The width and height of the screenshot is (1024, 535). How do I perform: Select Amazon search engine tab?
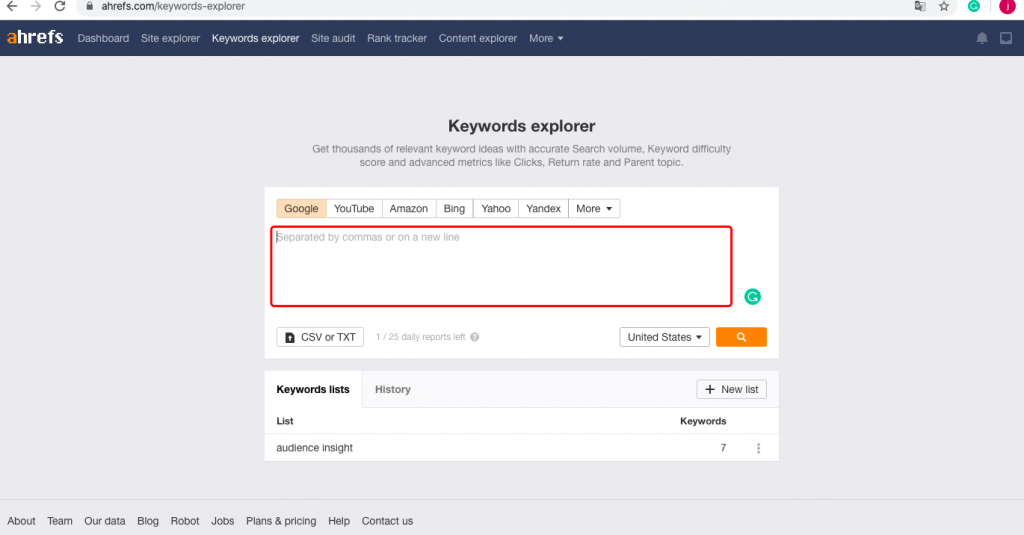[x=409, y=208]
